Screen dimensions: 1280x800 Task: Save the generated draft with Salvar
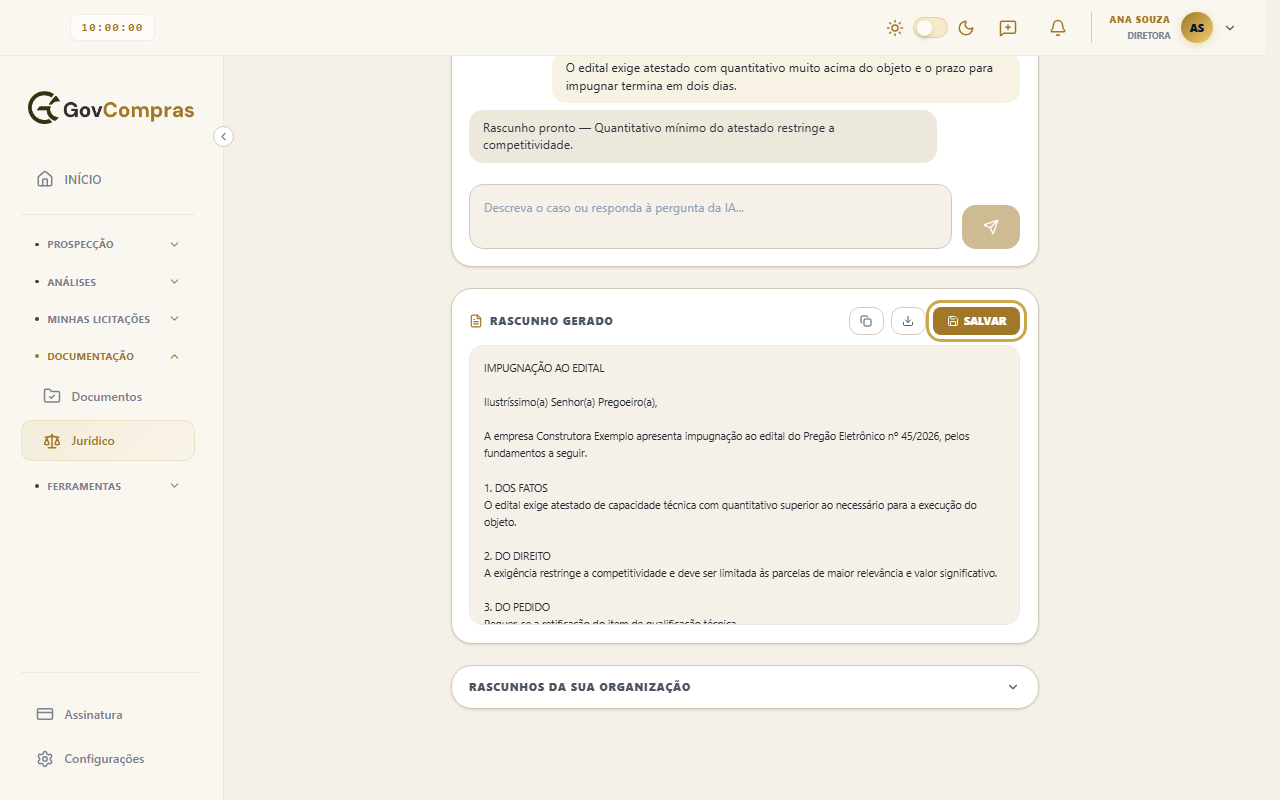[976, 321]
